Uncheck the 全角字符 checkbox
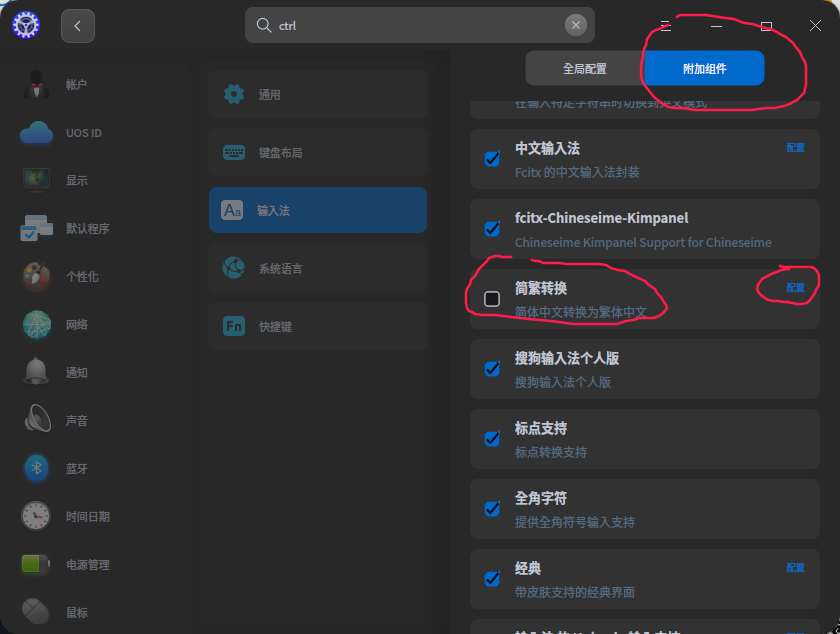Image resolution: width=840 pixels, height=634 pixels. click(x=492, y=509)
